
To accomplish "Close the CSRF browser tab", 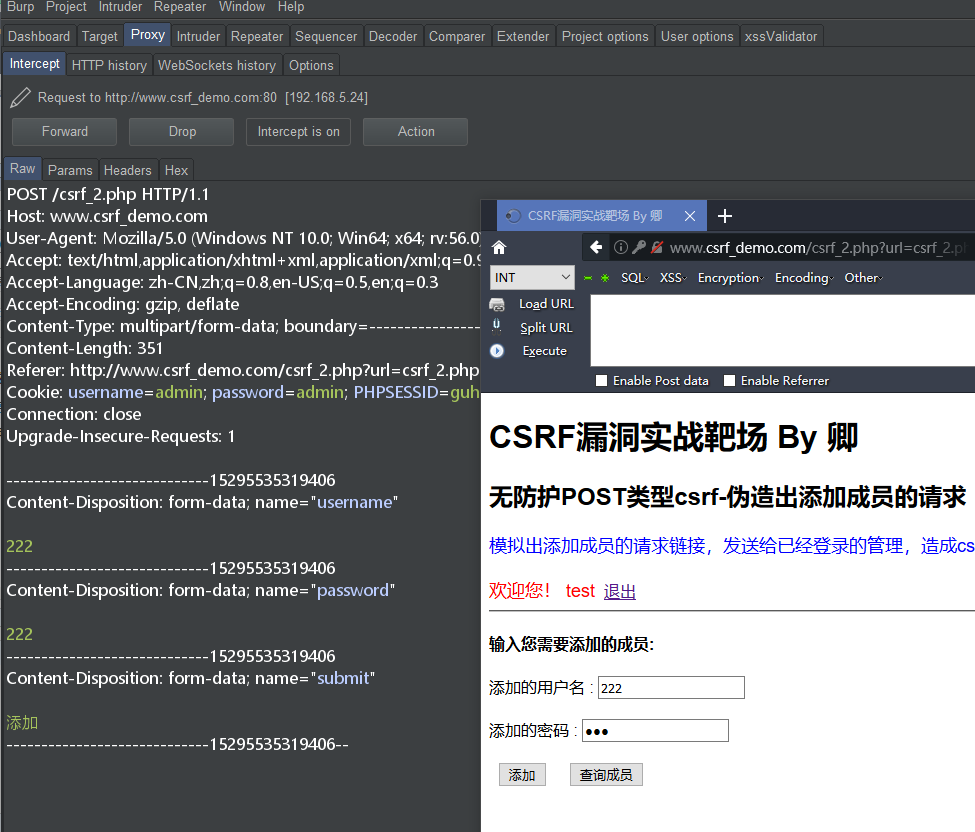I will pos(690,216).
